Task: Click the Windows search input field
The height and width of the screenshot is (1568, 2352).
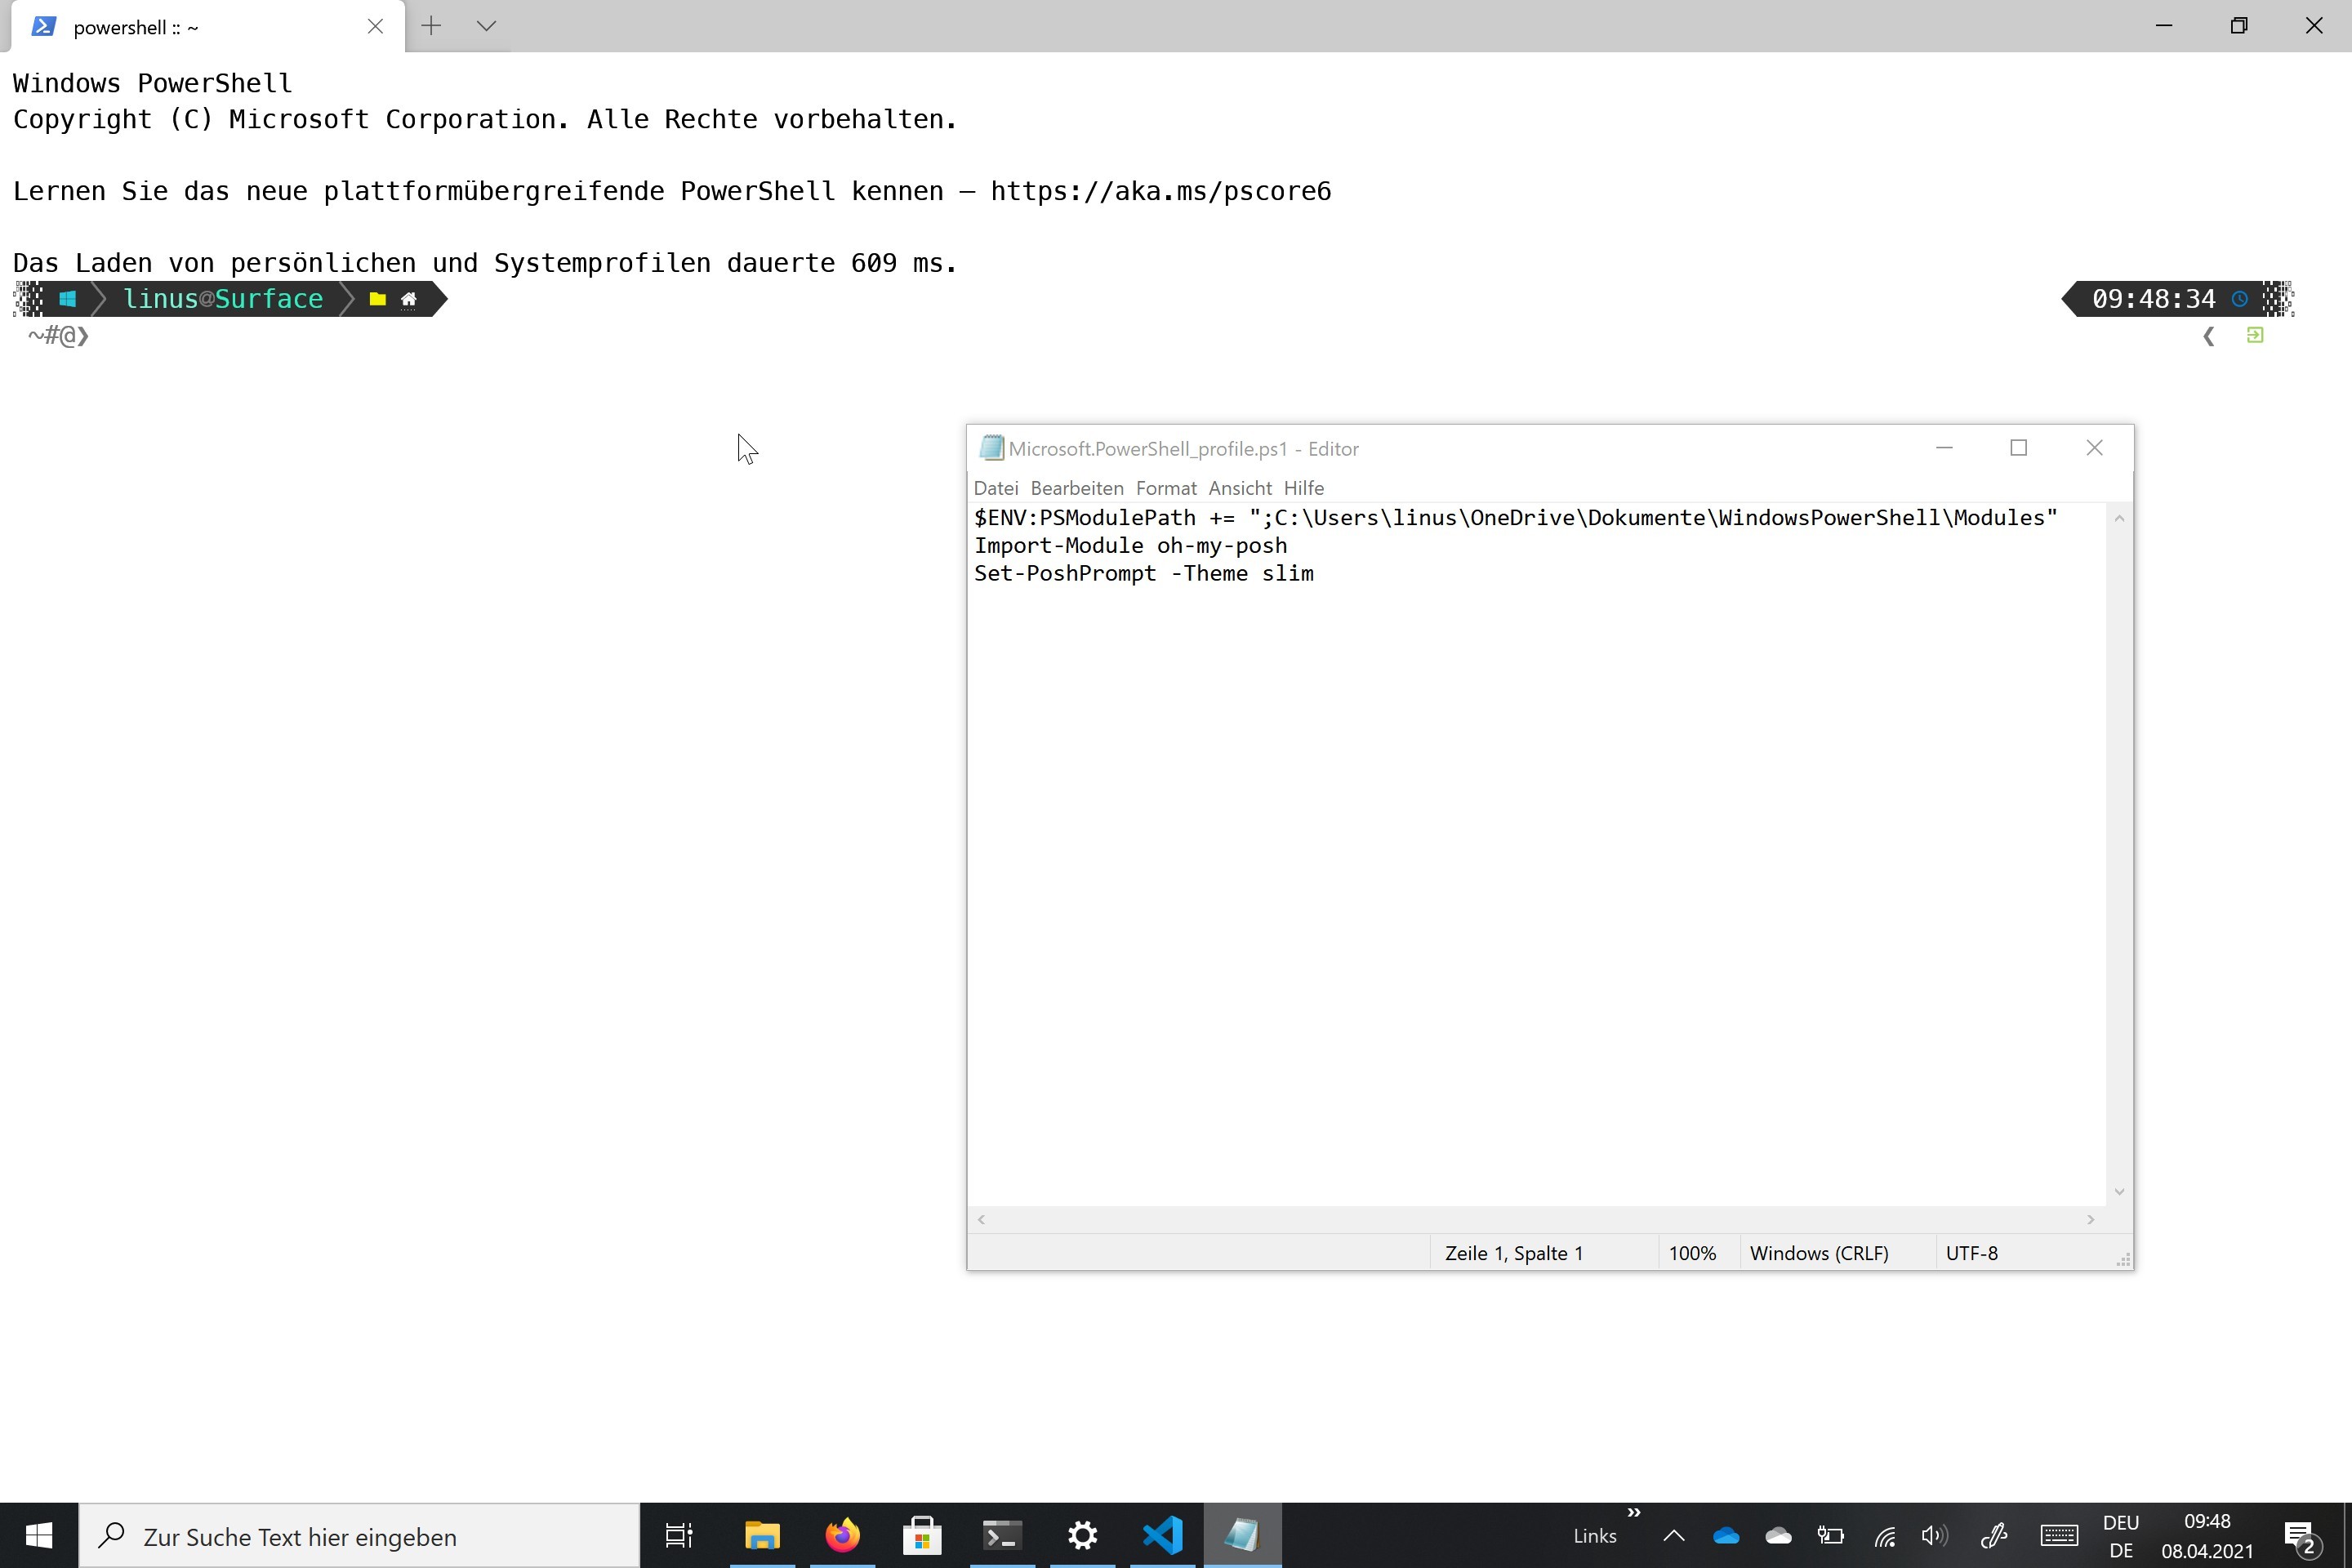Action: pyautogui.click(x=360, y=1536)
